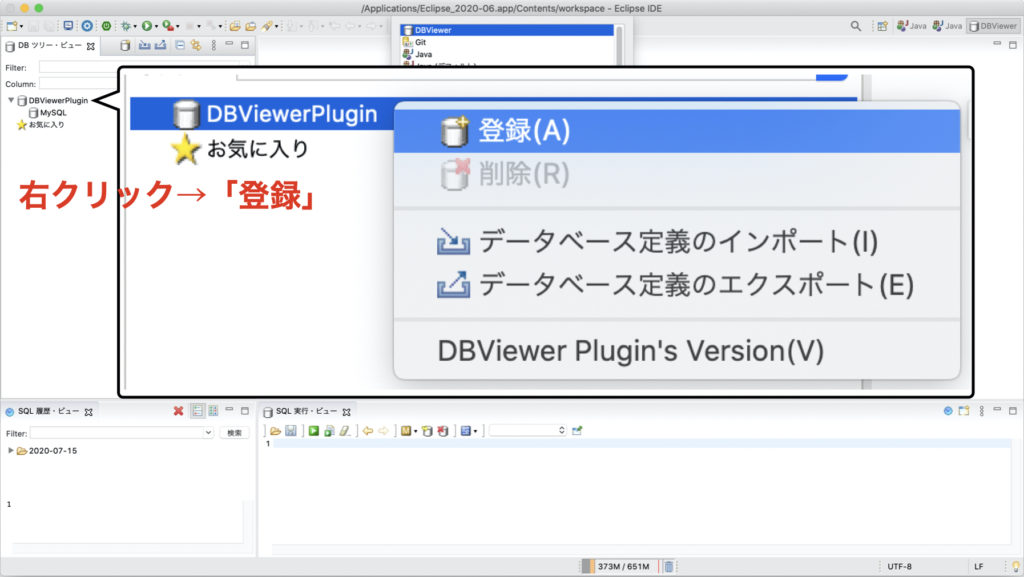Viewport: 1024px width, 577px height.
Task: Click the green power icon in main toolbar
Action: (106, 26)
